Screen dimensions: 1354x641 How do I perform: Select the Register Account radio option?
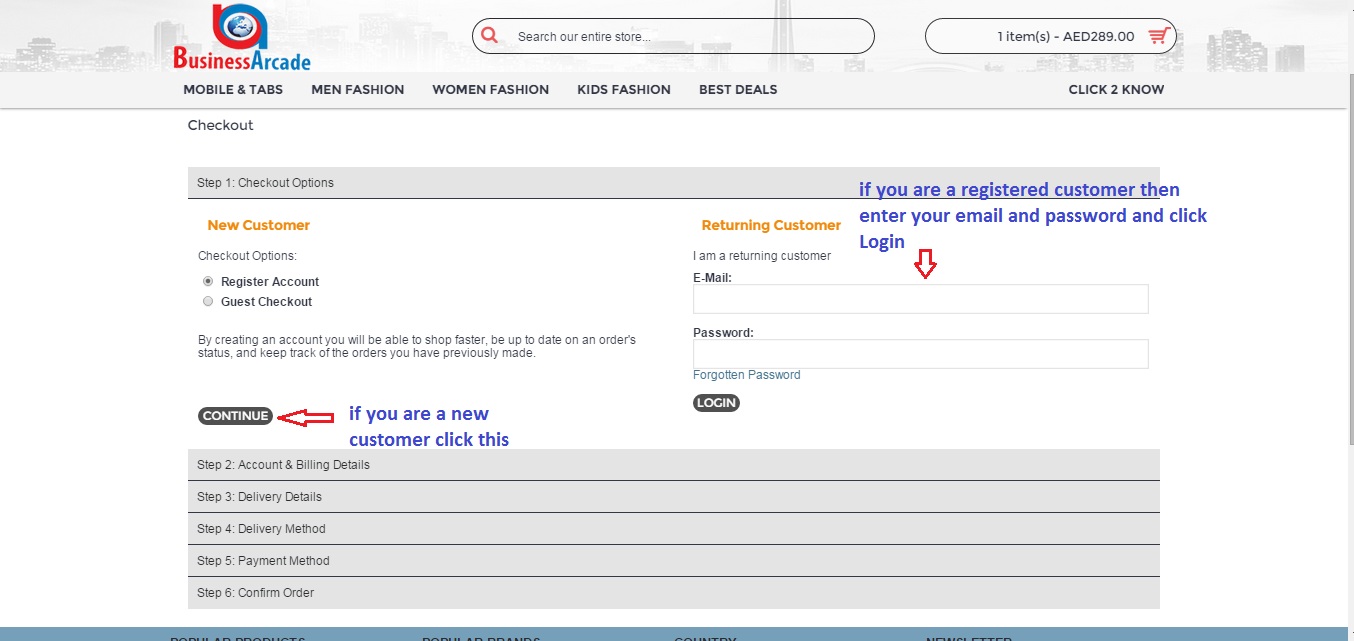pyautogui.click(x=208, y=282)
